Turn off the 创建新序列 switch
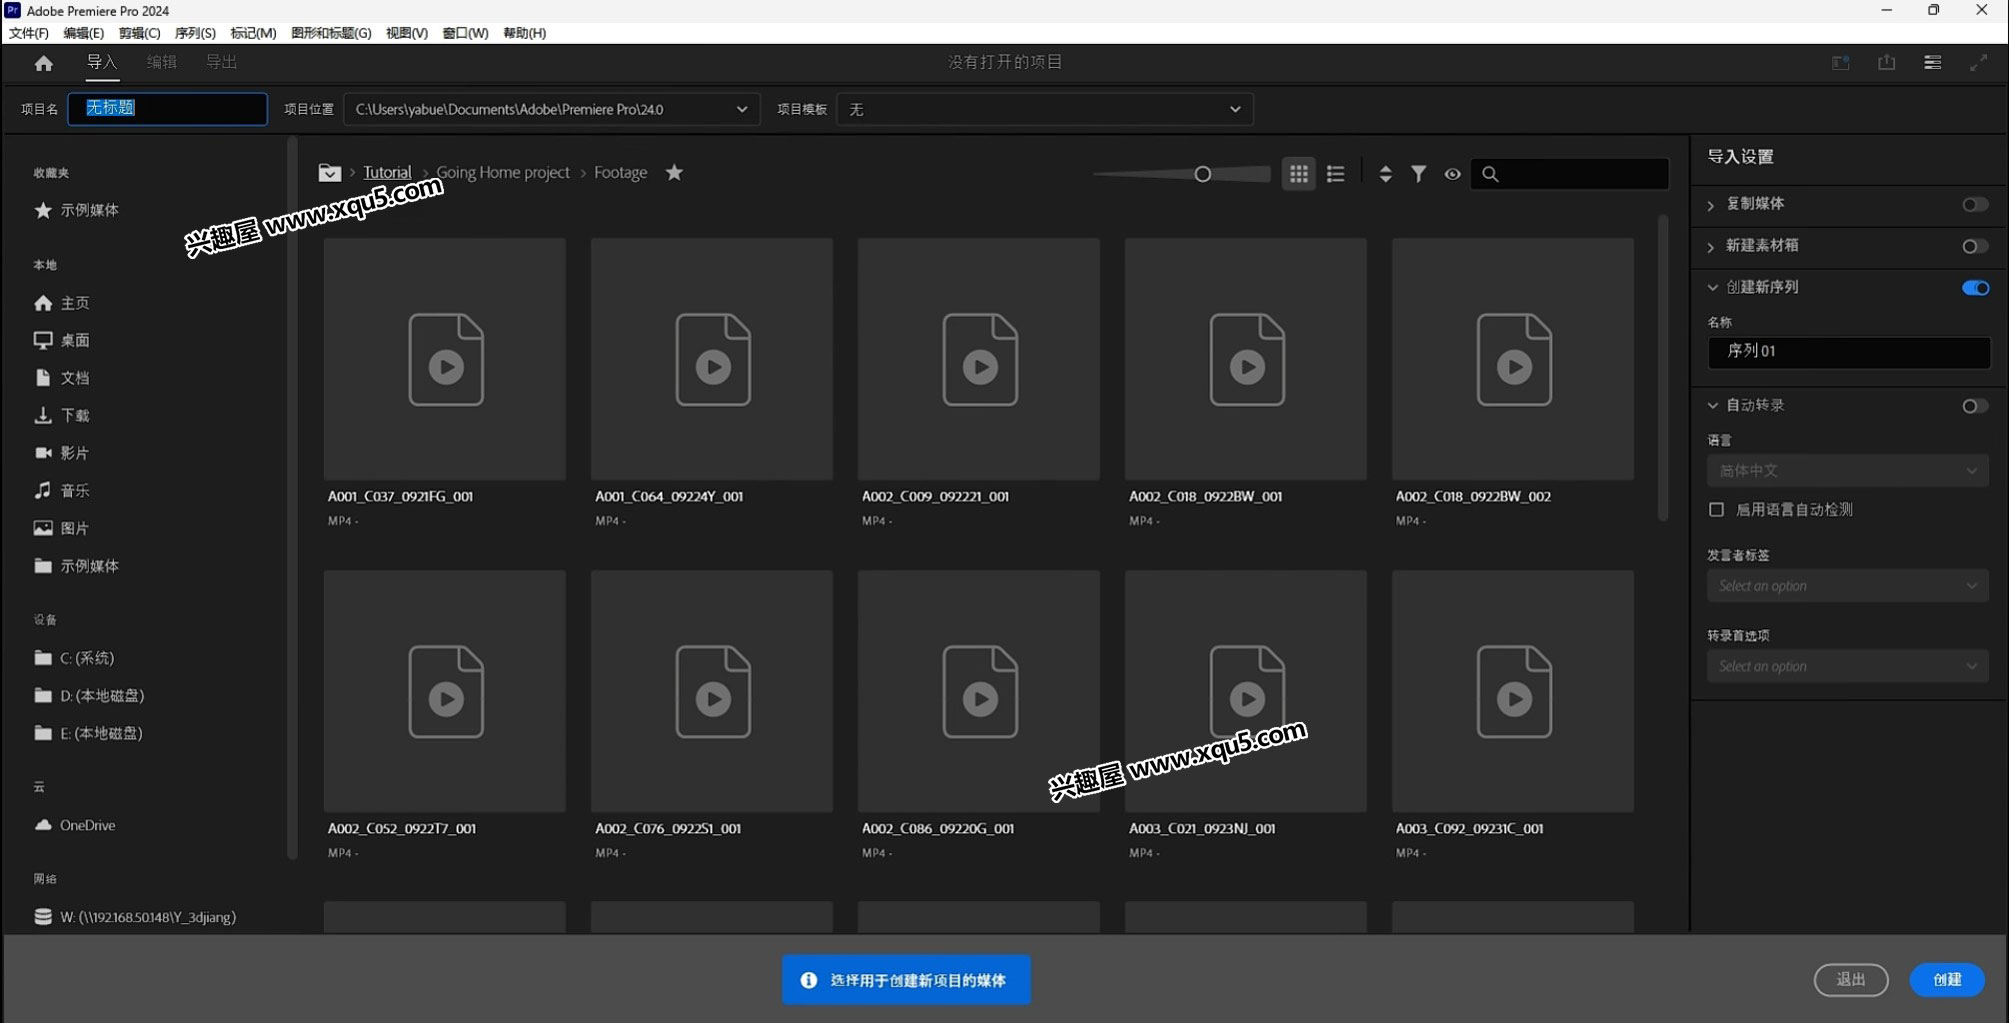Screen dimensions: 2009x1023 click(1975, 288)
